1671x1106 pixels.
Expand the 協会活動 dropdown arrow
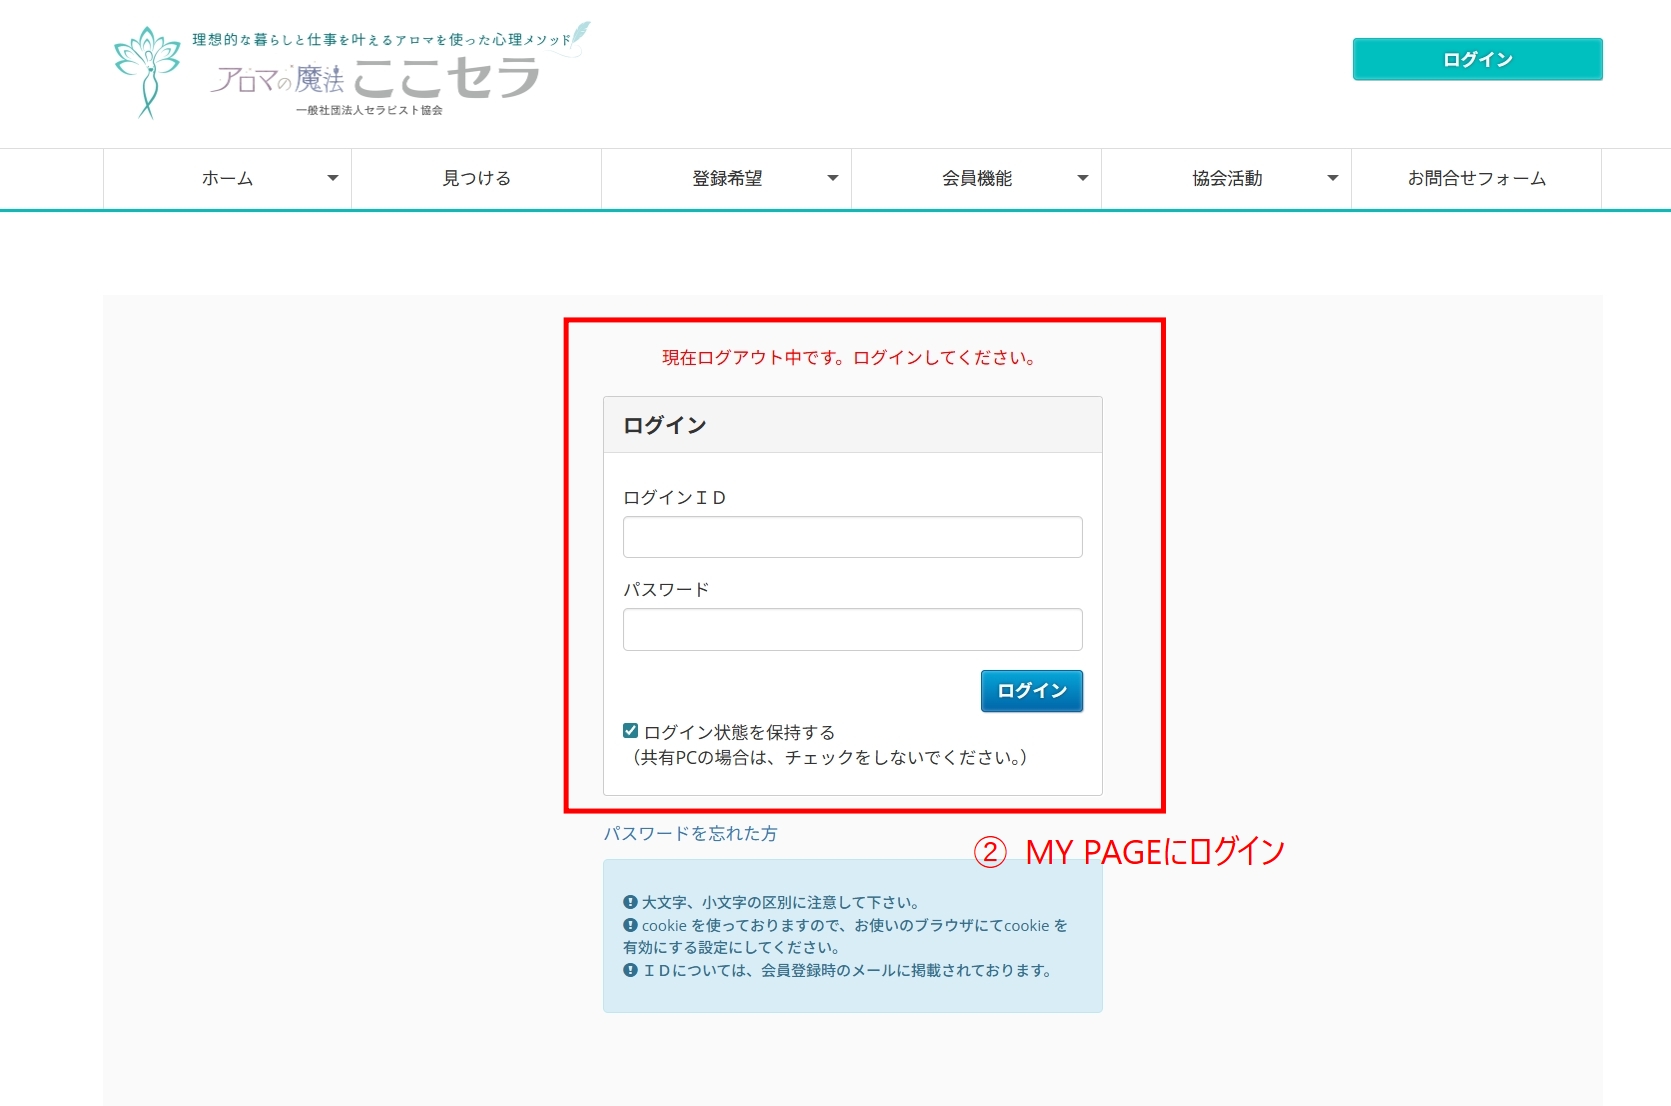[x=1332, y=179]
